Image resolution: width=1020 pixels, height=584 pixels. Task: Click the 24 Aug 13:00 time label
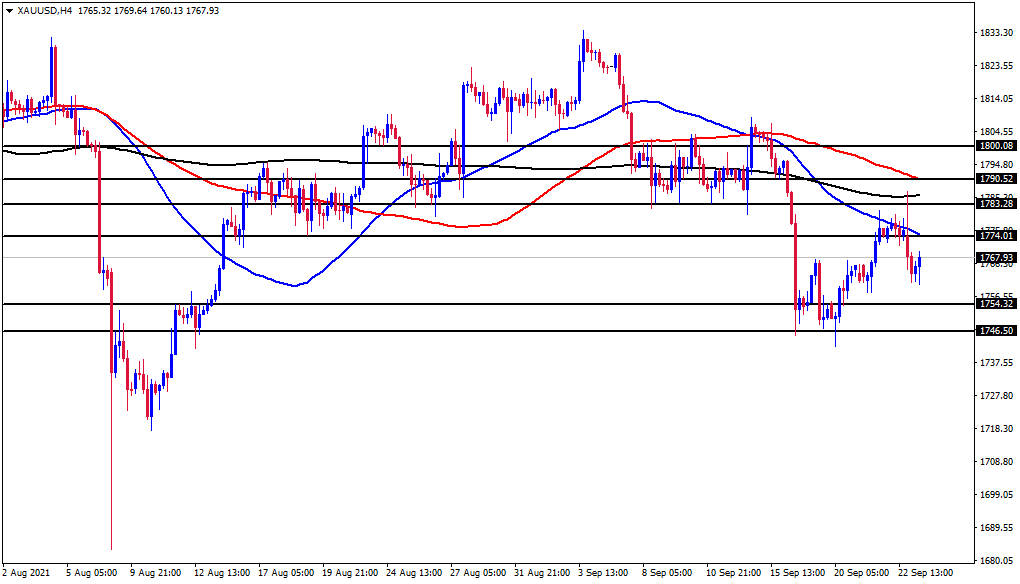(414, 573)
